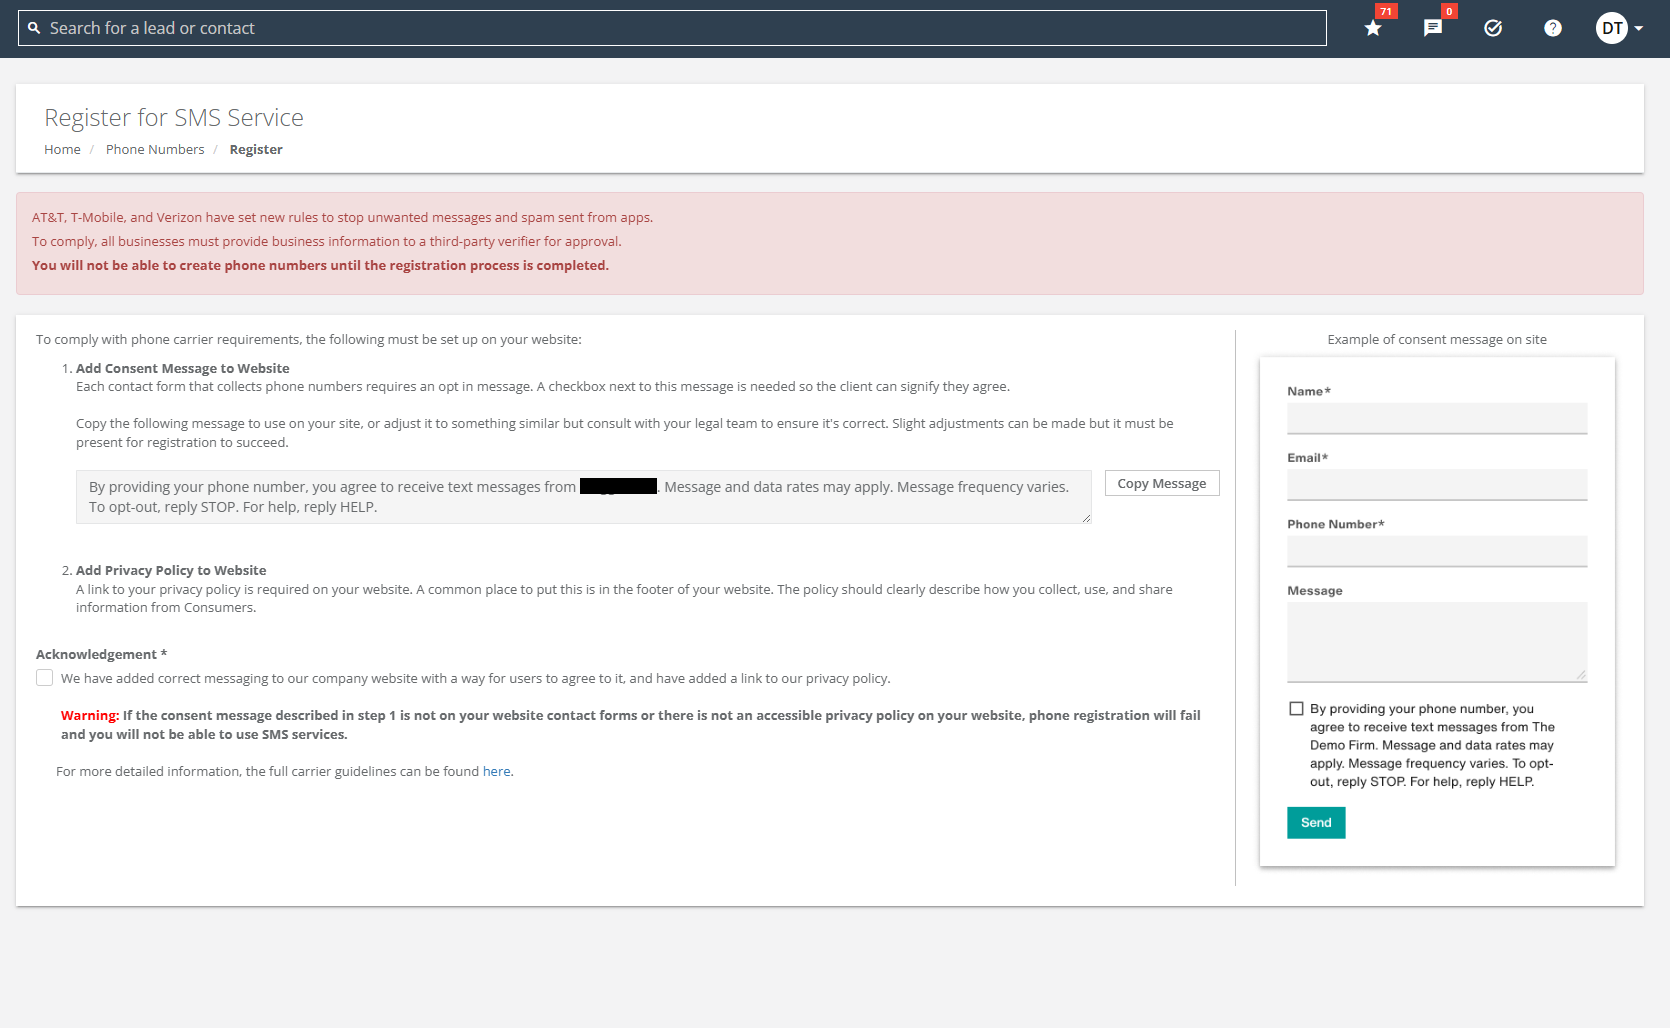Viewport: 1670px width, 1028px height.
Task: Focus the lead or contact search field
Action: coord(680,28)
